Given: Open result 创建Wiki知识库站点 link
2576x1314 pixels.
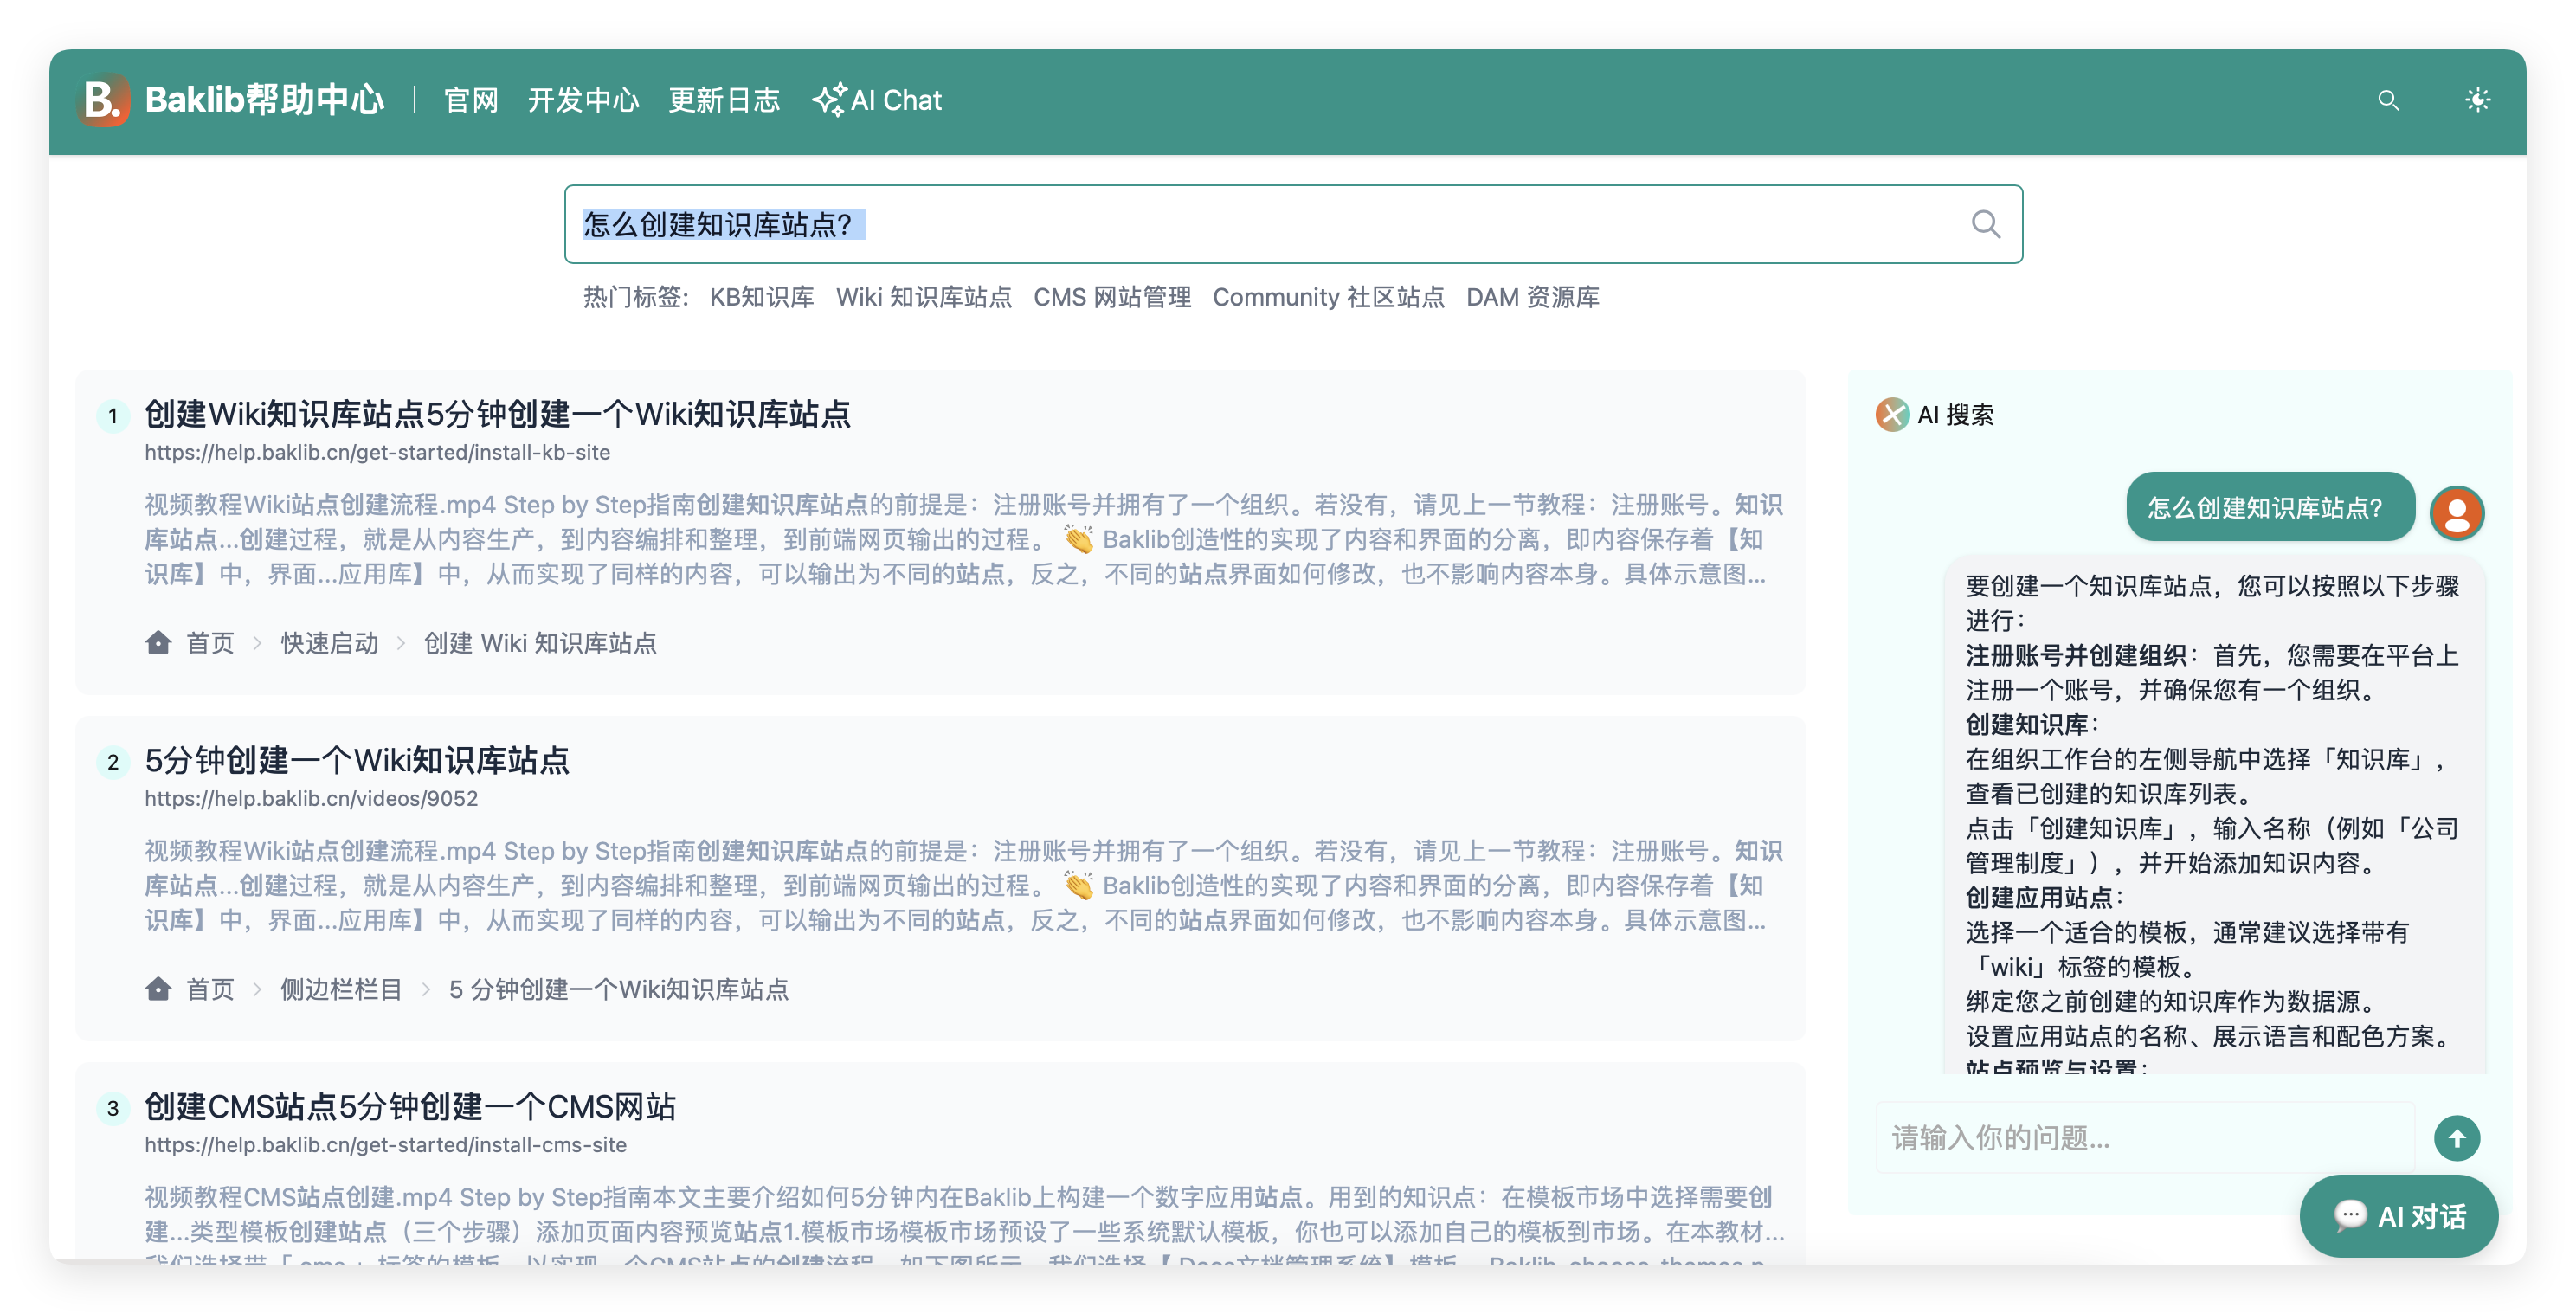Looking at the screenshot, I should (499, 415).
